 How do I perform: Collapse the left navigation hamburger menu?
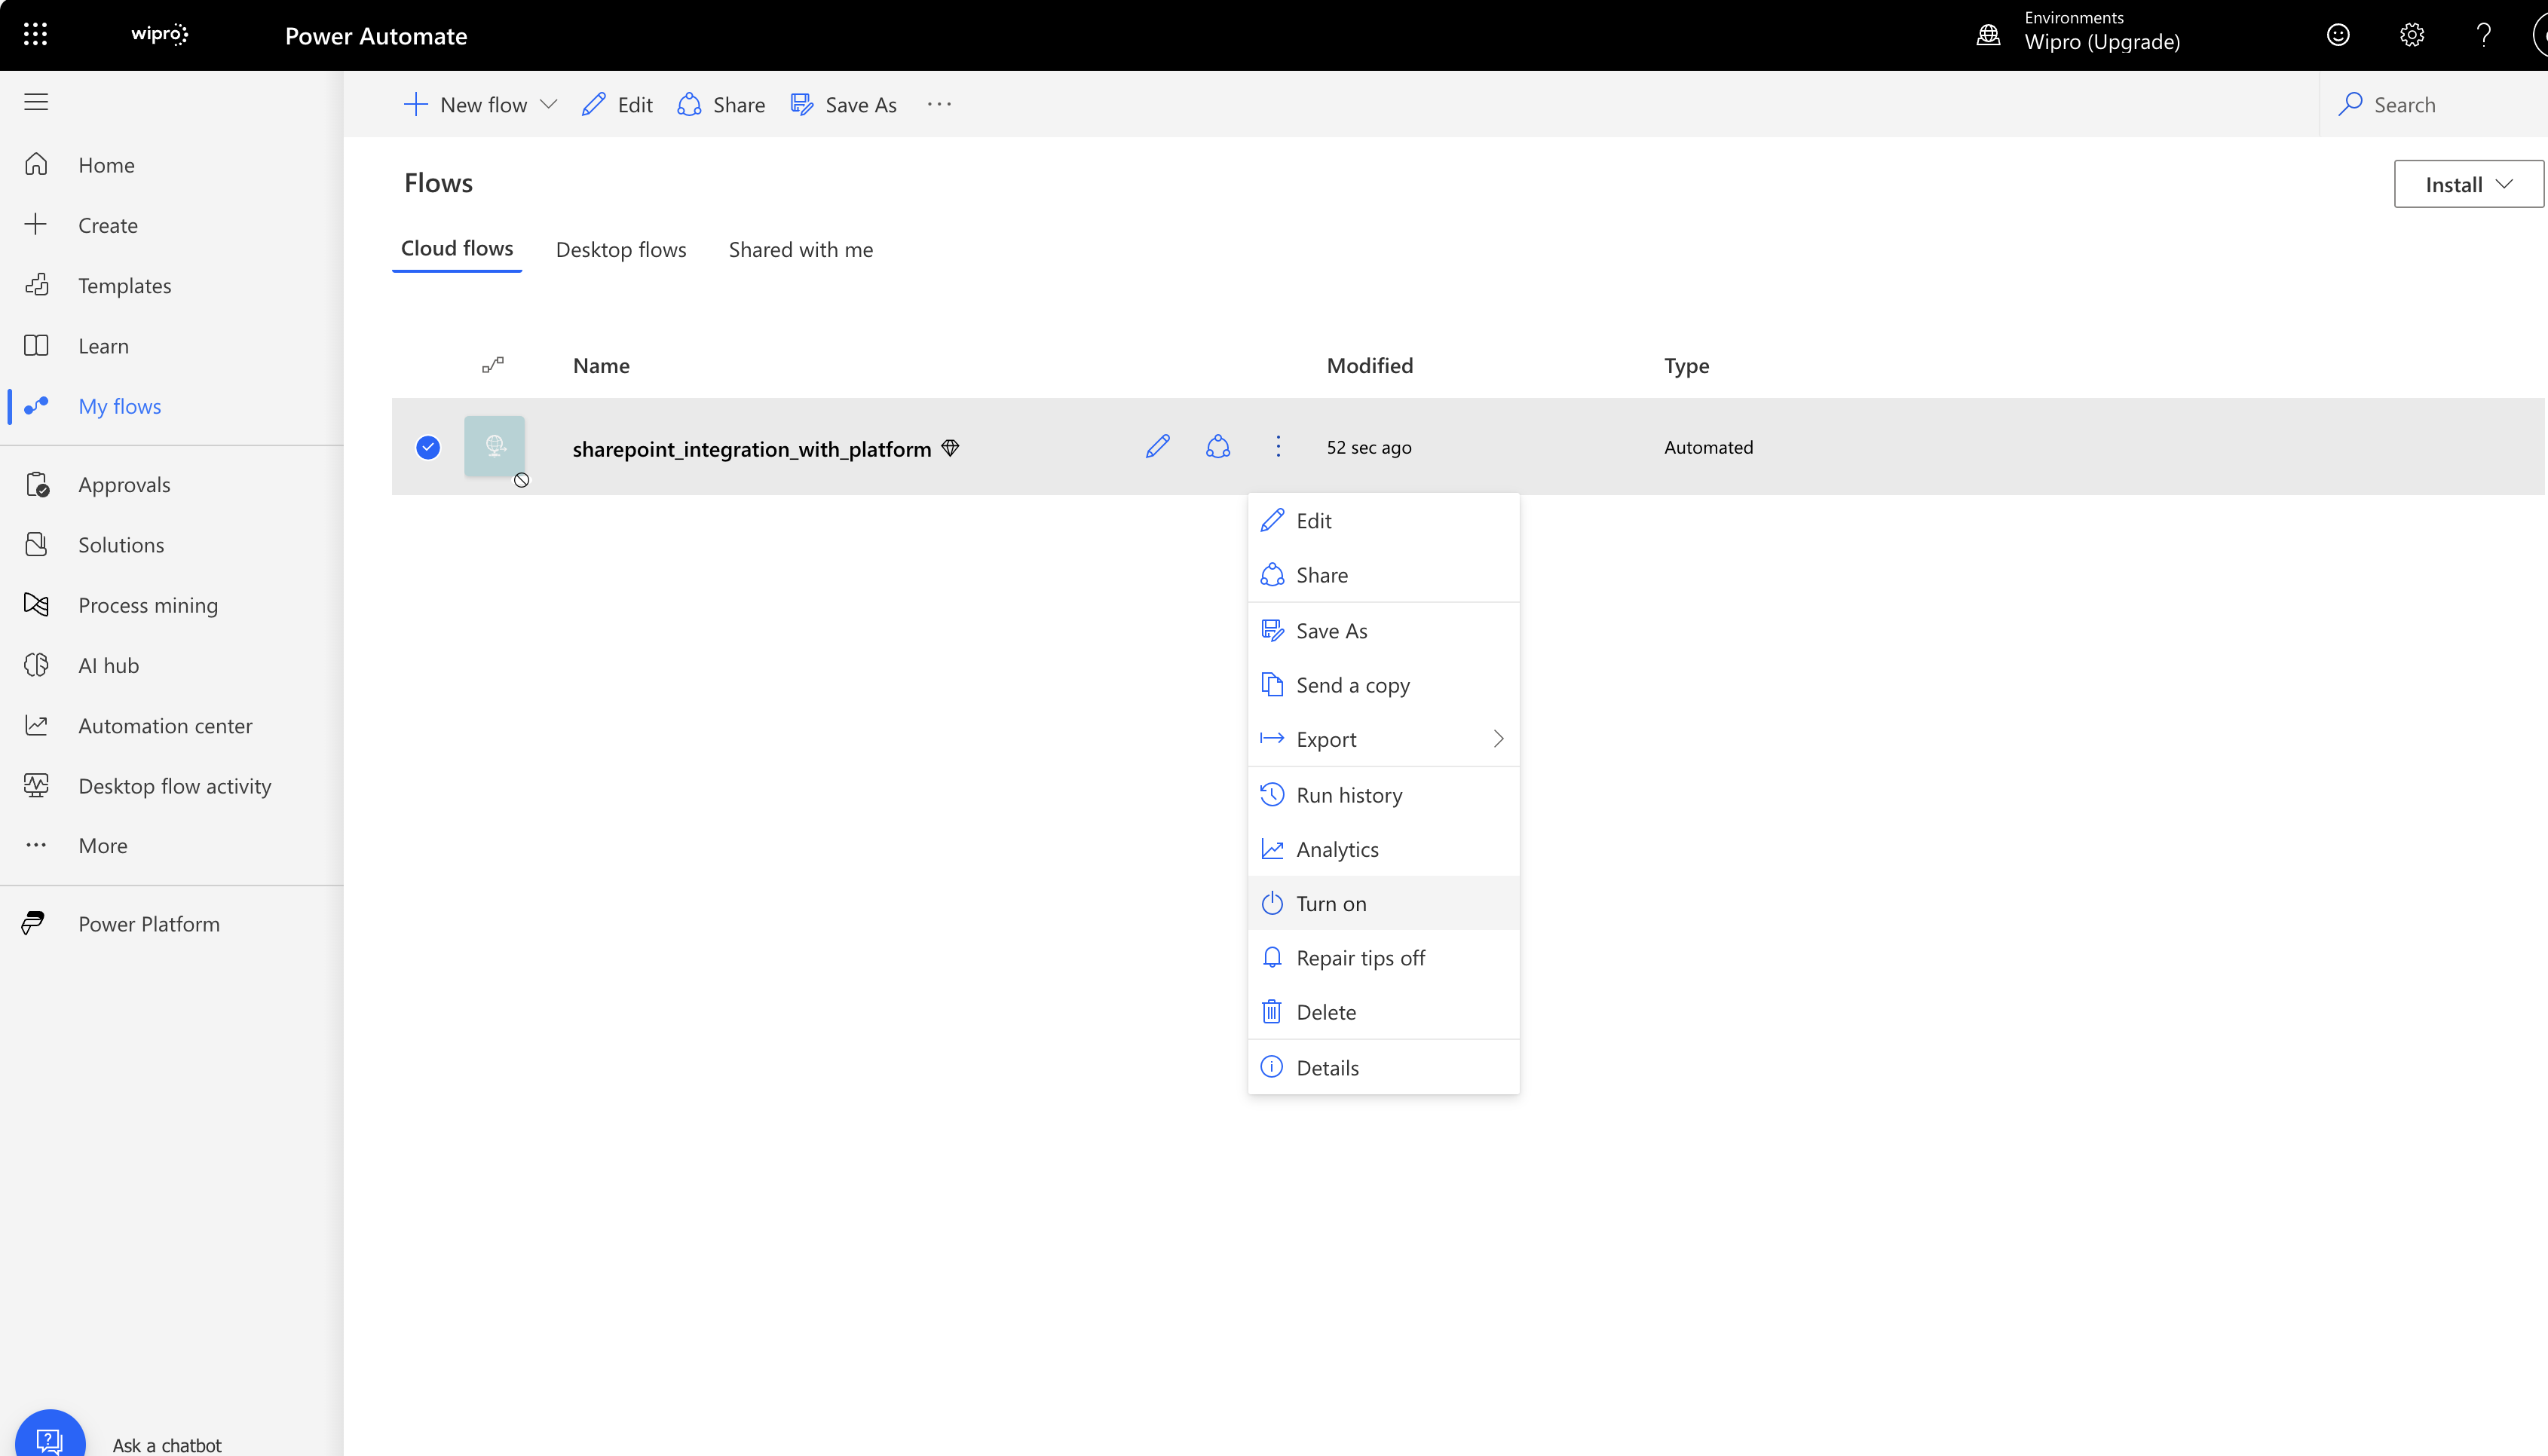click(36, 102)
